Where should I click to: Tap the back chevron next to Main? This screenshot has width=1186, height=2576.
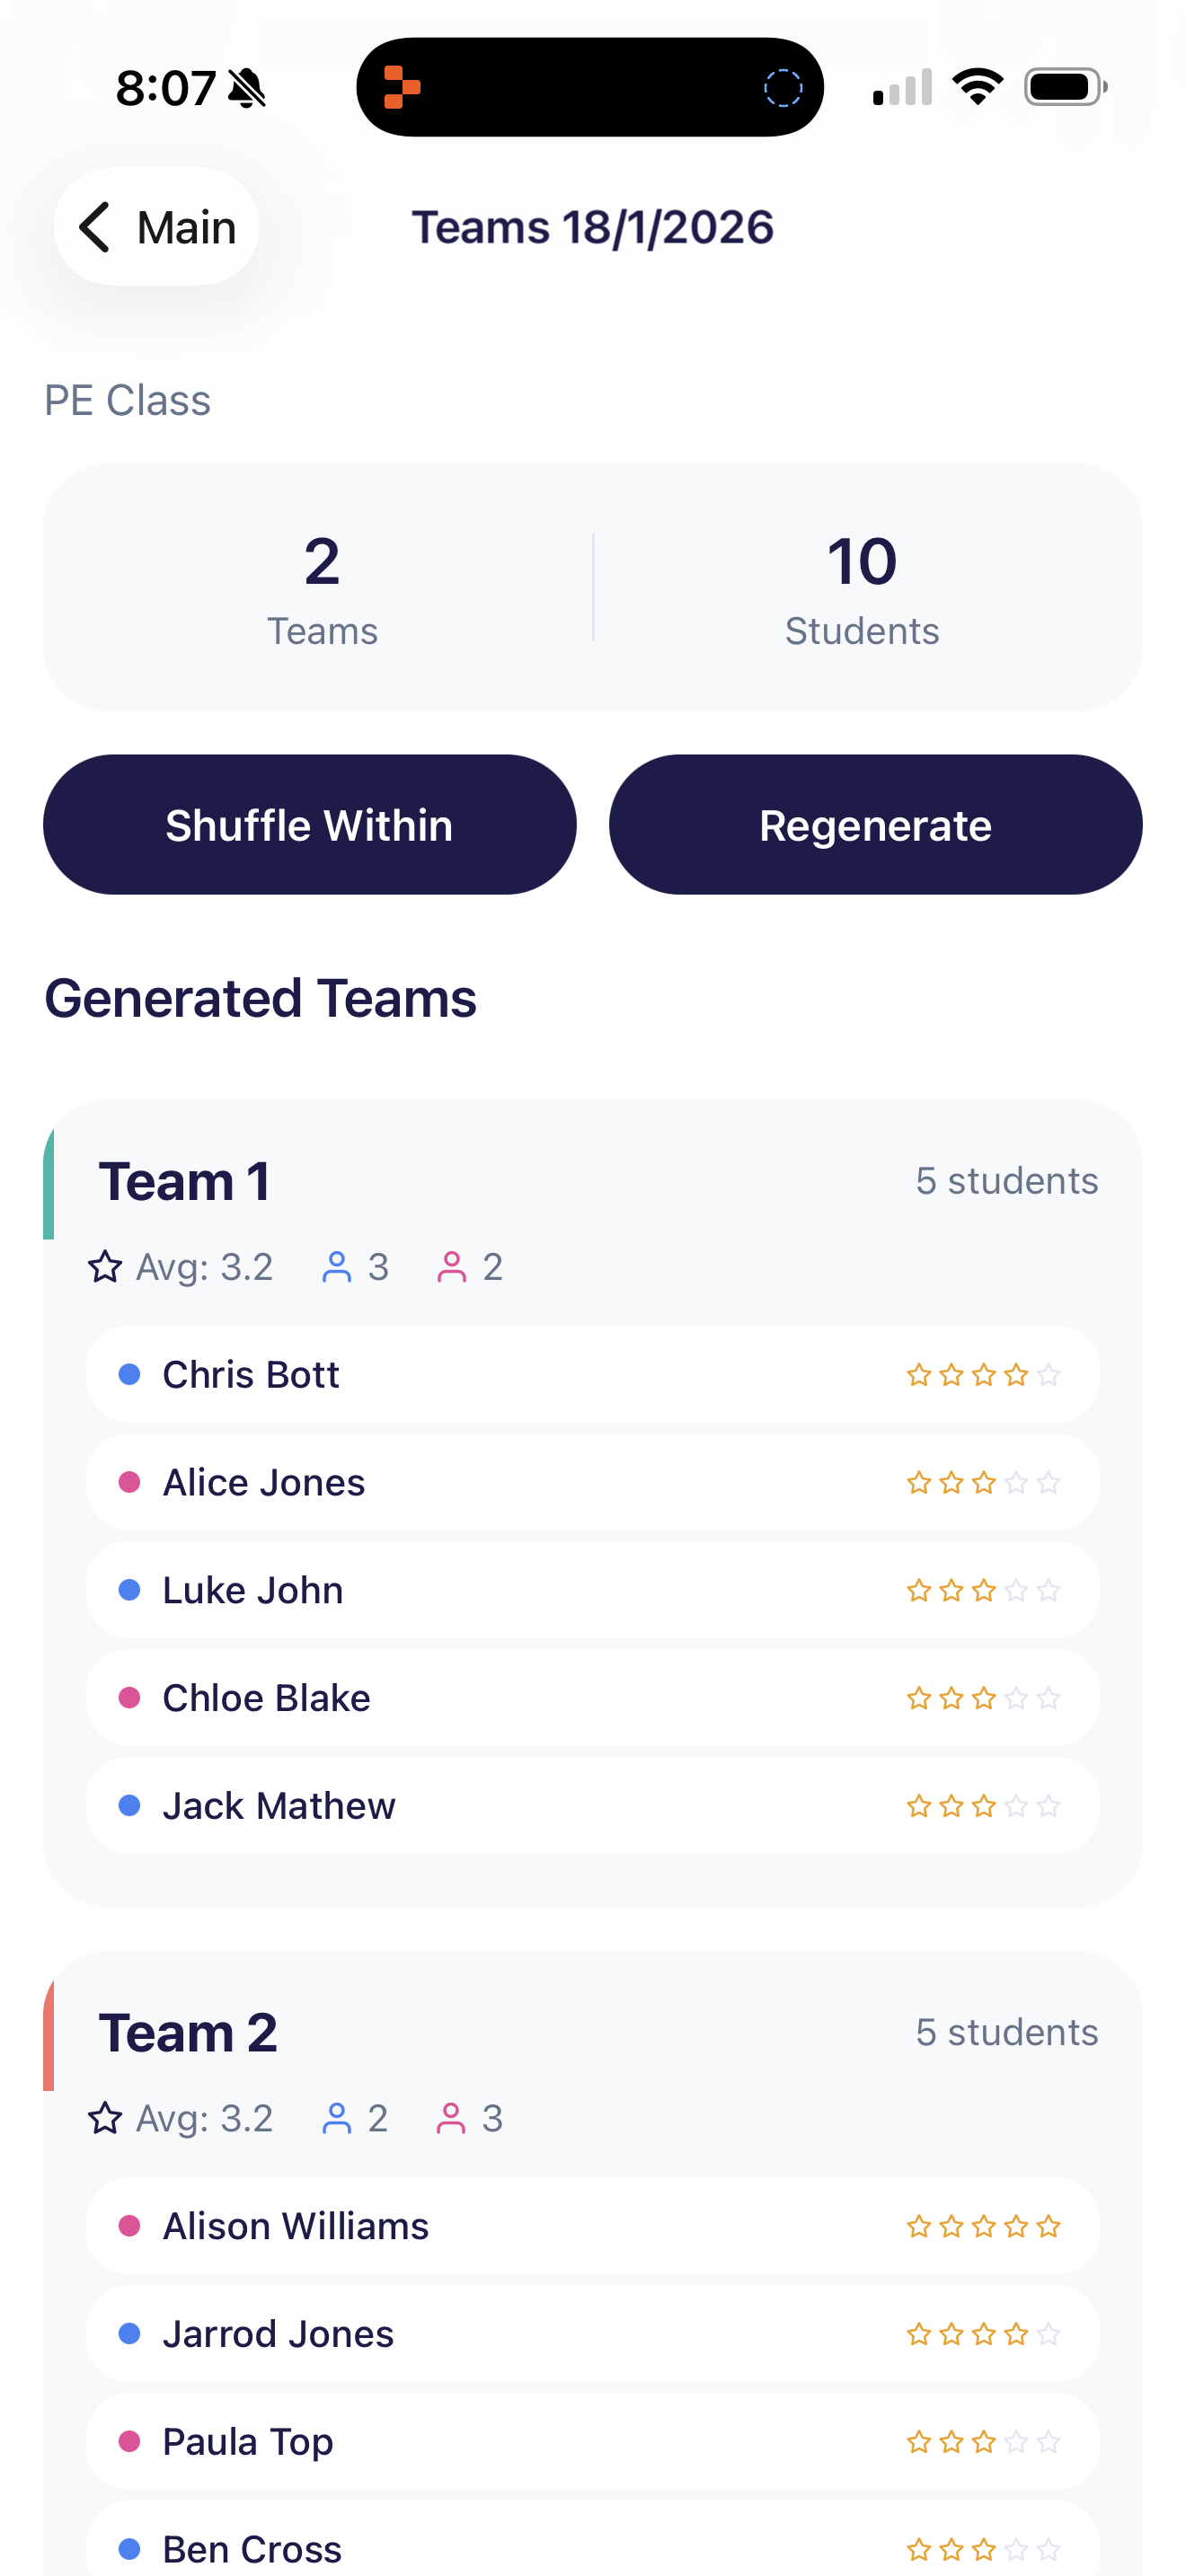[95, 227]
